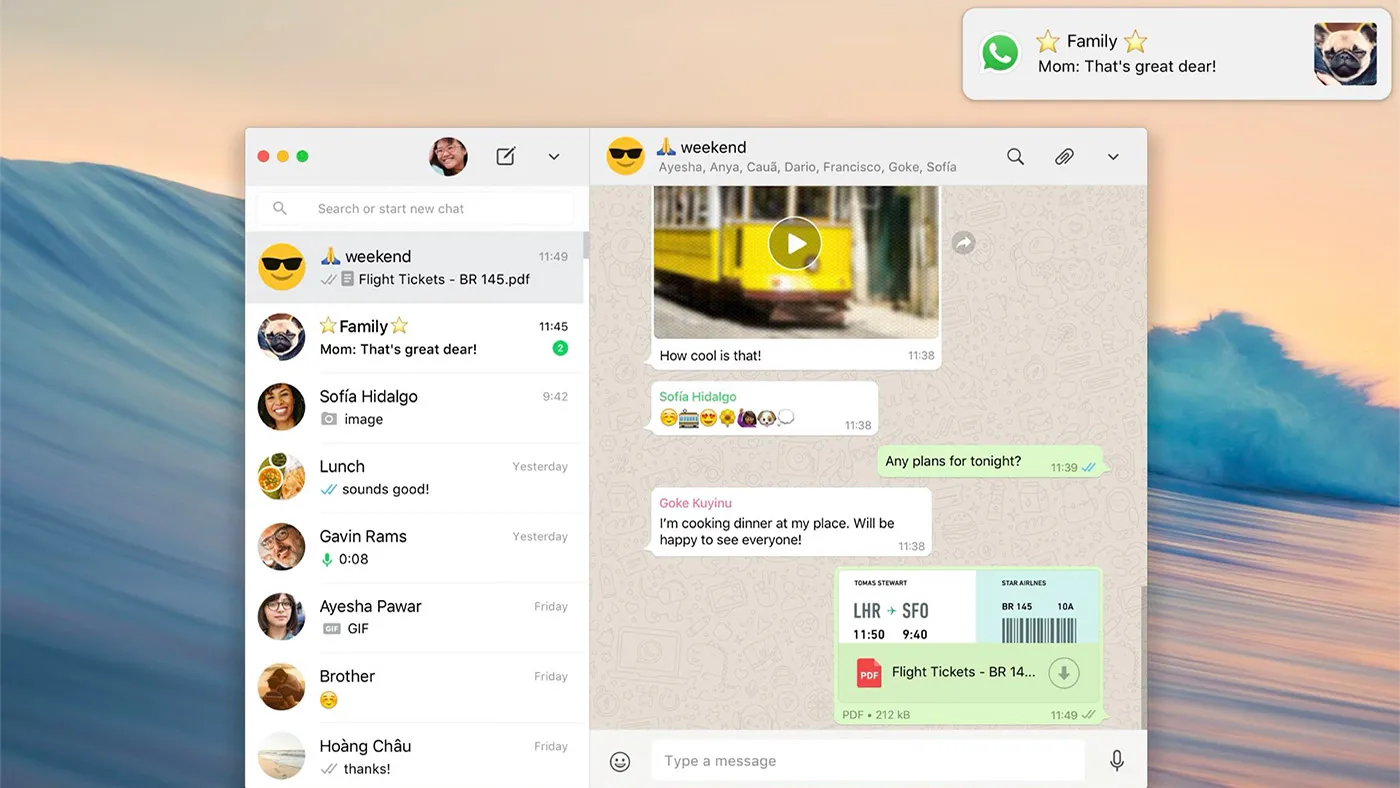Click the Search or start new chat field
This screenshot has height=788, width=1400.
416,209
